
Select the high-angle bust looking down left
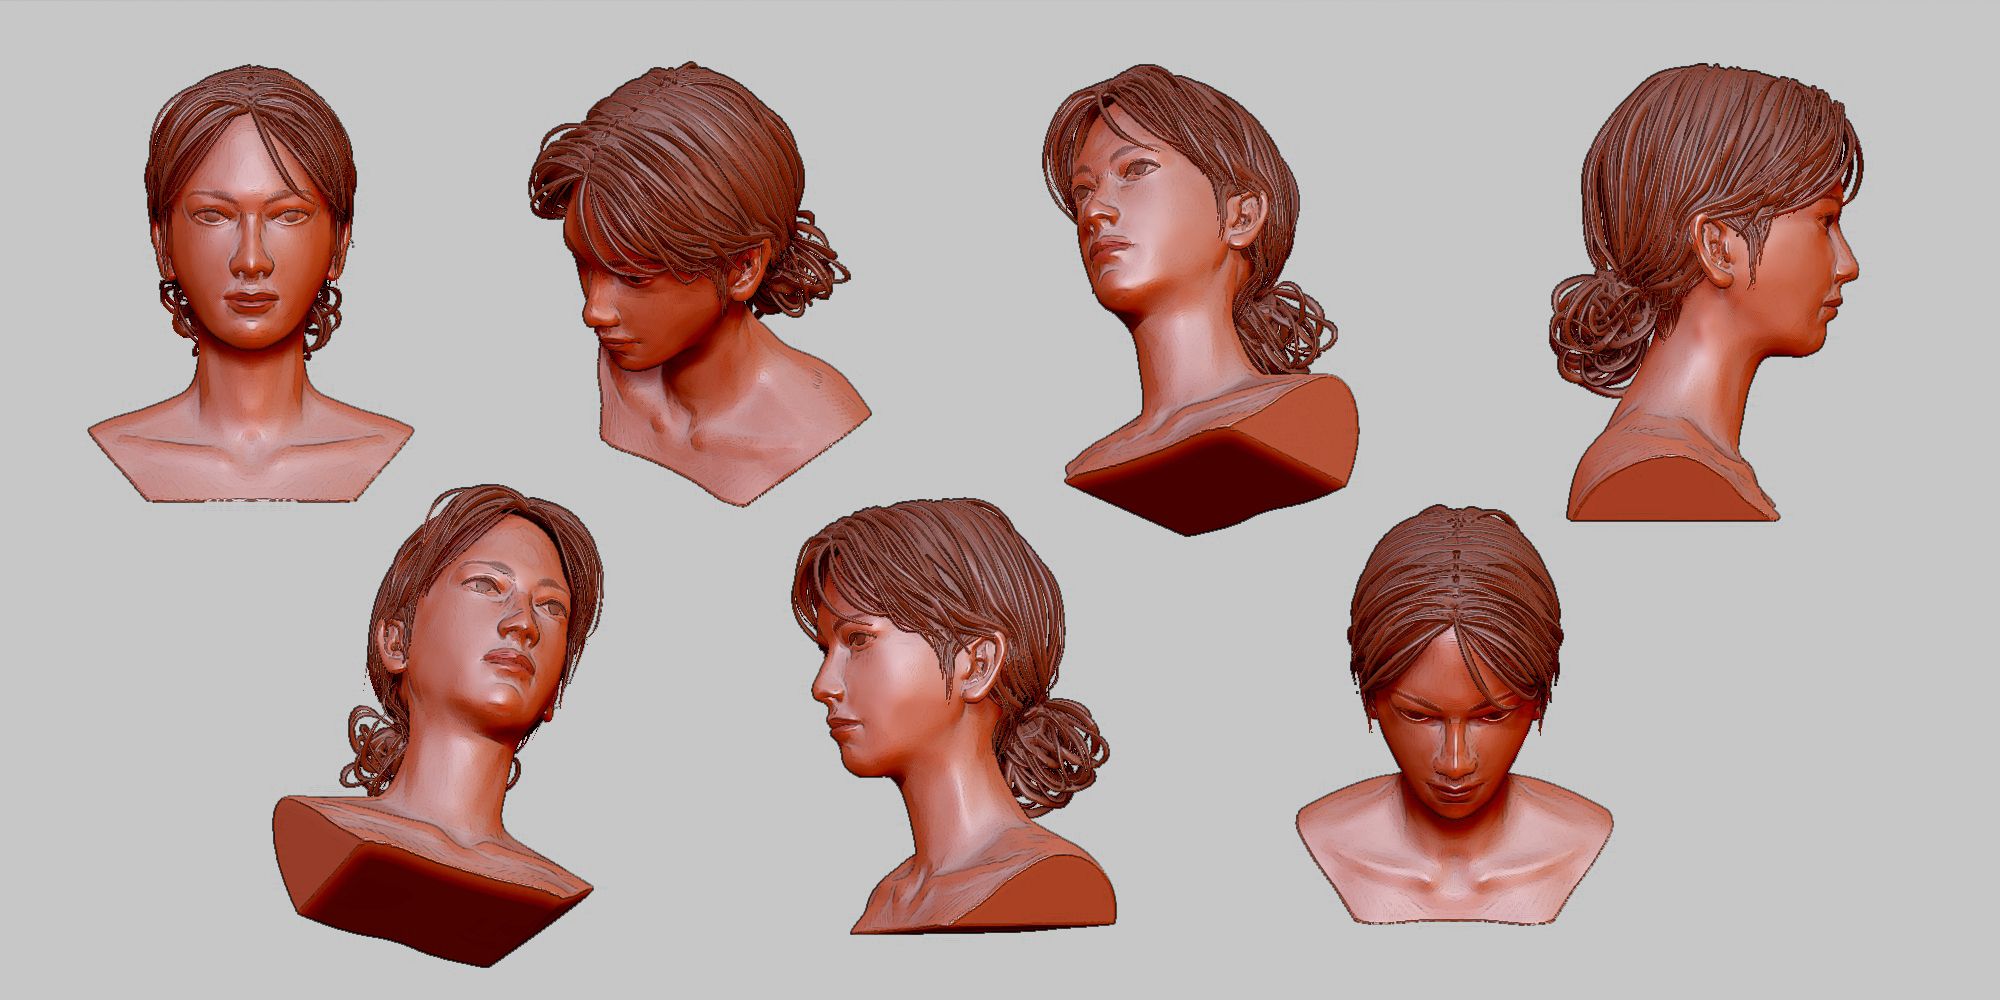[700, 285]
